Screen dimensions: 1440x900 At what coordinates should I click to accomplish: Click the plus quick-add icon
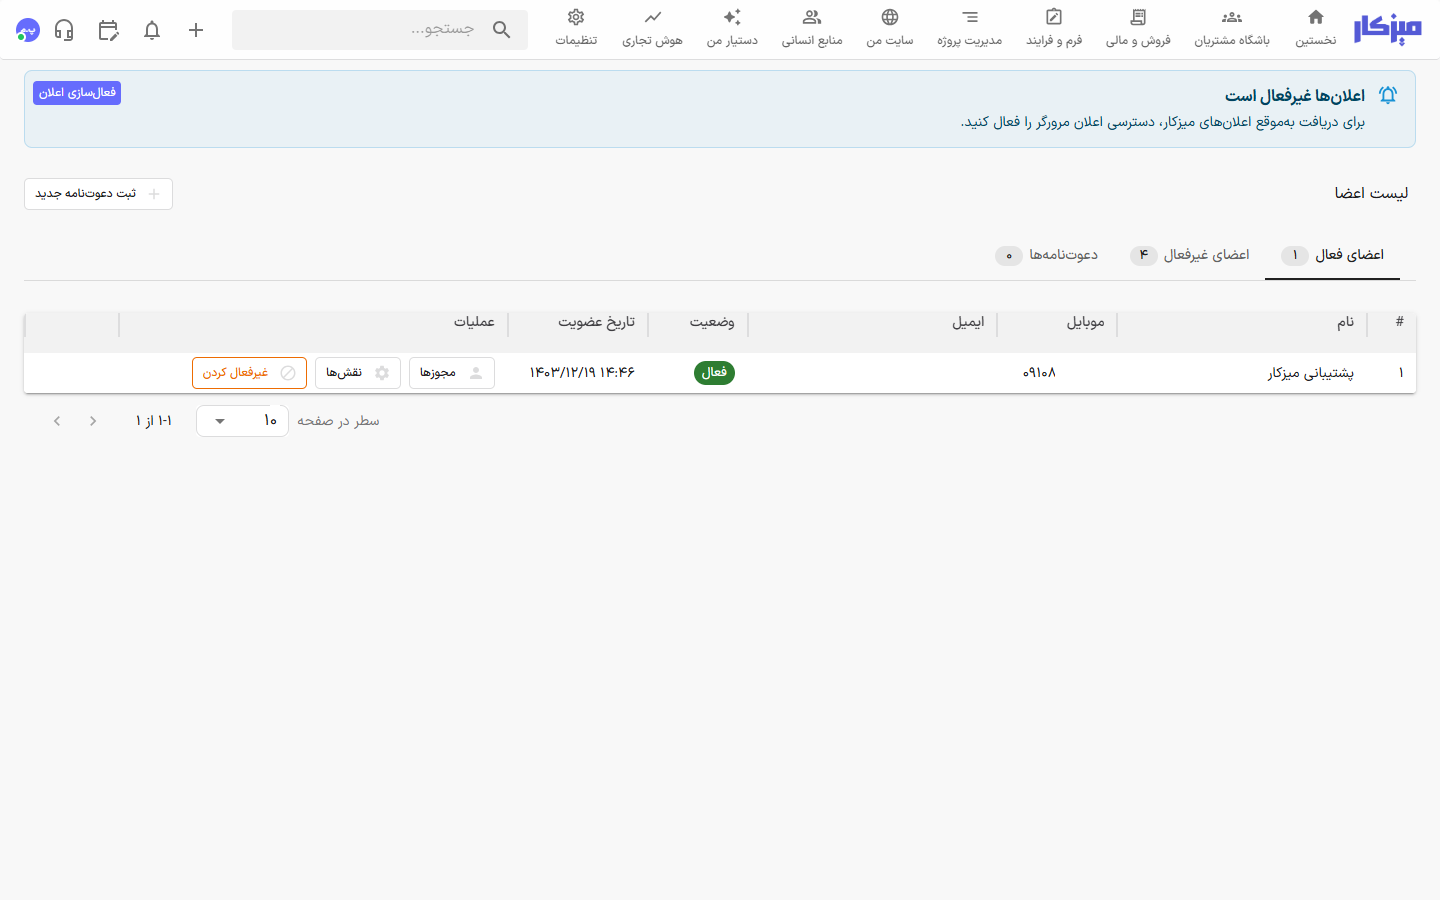click(x=196, y=30)
